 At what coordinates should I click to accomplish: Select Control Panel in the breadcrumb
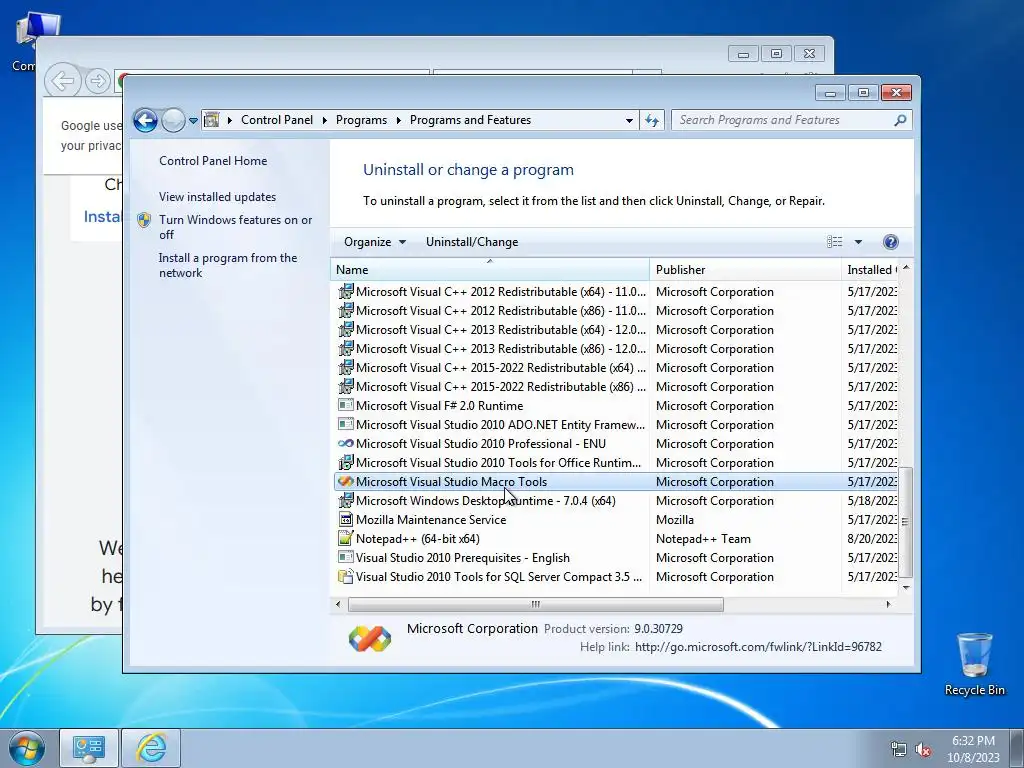(x=277, y=120)
